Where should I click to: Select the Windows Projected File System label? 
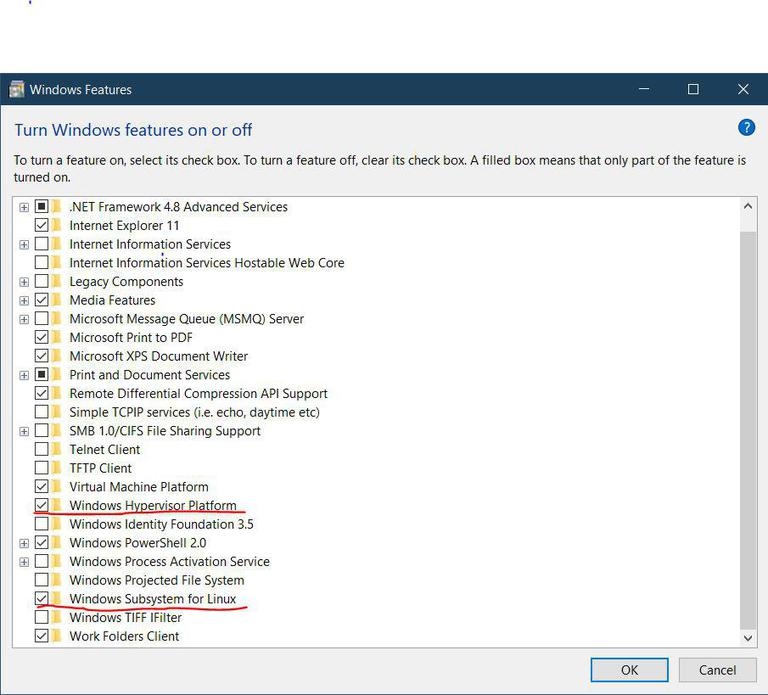coord(157,580)
